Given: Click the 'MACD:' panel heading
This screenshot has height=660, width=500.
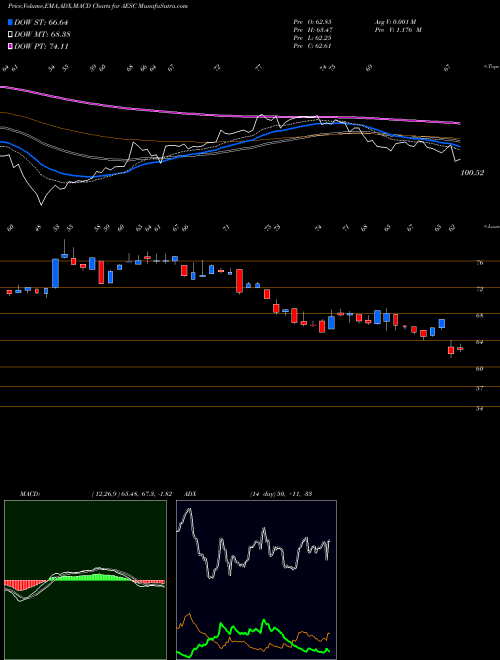Looking at the screenshot, I should (29, 494).
